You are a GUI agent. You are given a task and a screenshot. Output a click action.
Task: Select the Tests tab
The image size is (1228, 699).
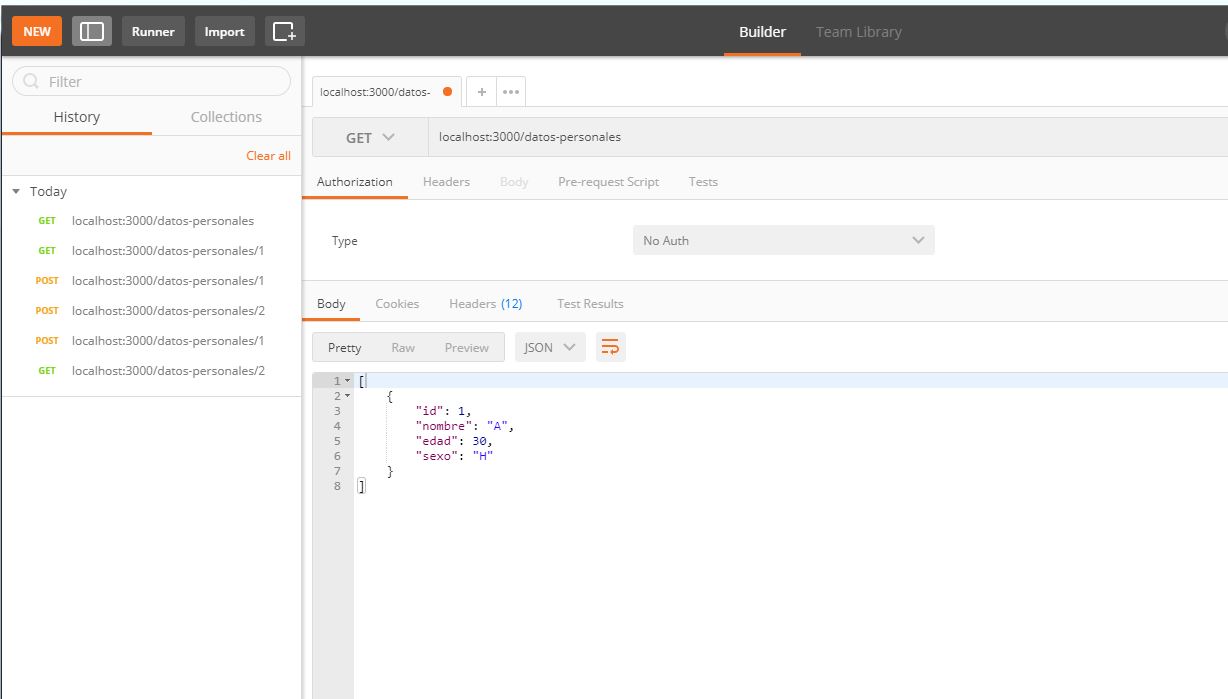703,182
